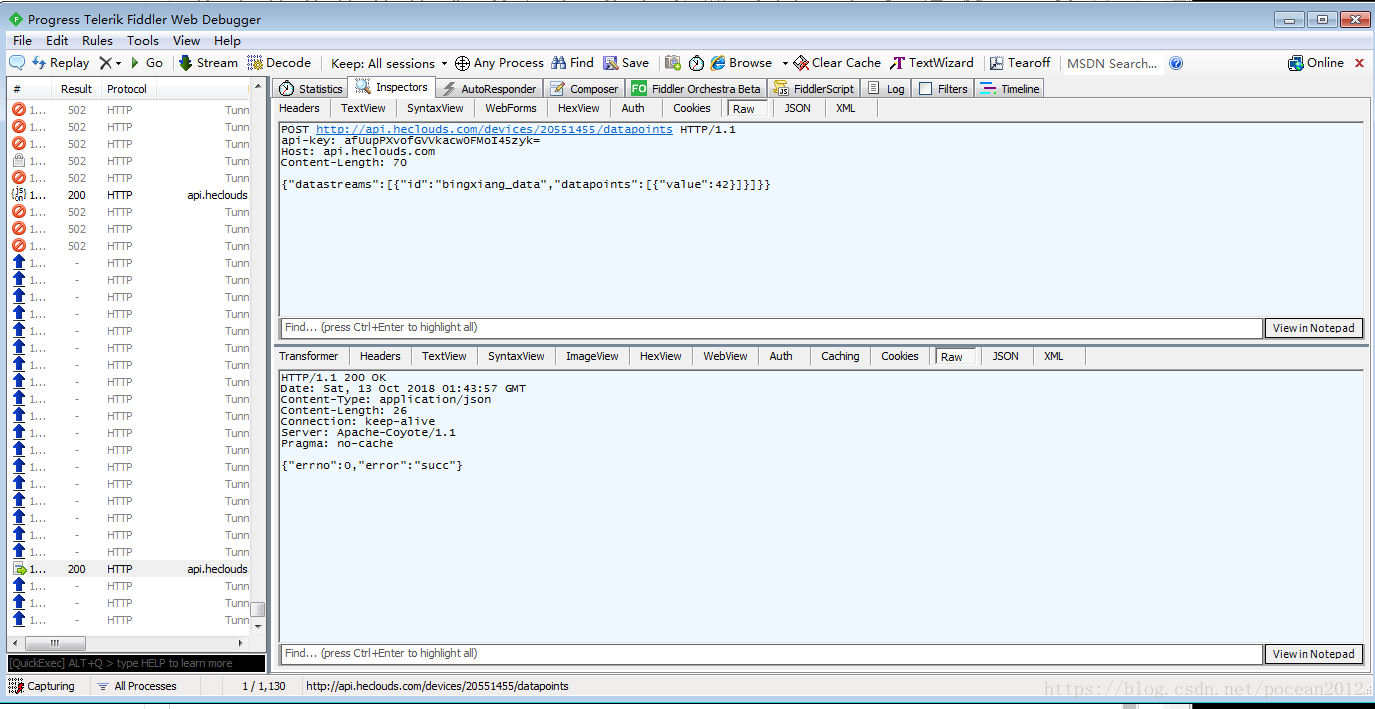Image resolution: width=1375 pixels, height=709 pixels.
Task: Select response ImageView tab
Action: tap(592, 356)
